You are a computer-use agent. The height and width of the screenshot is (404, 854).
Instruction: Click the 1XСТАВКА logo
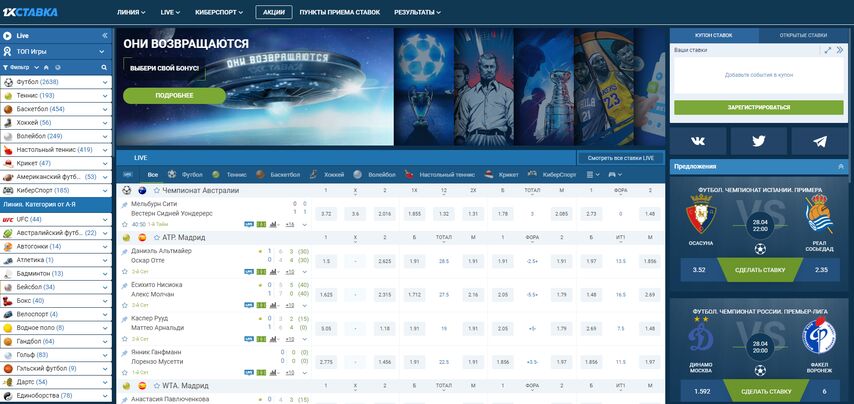click(x=30, y=12)
